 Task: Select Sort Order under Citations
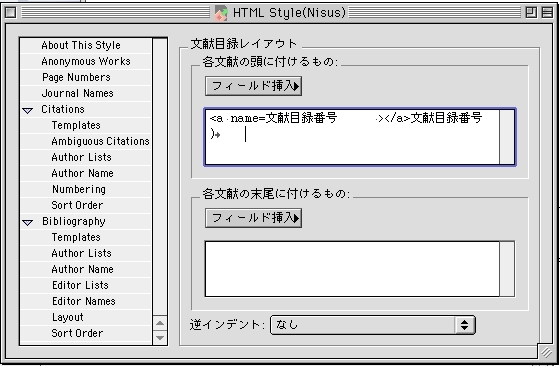tap(86, 205)
